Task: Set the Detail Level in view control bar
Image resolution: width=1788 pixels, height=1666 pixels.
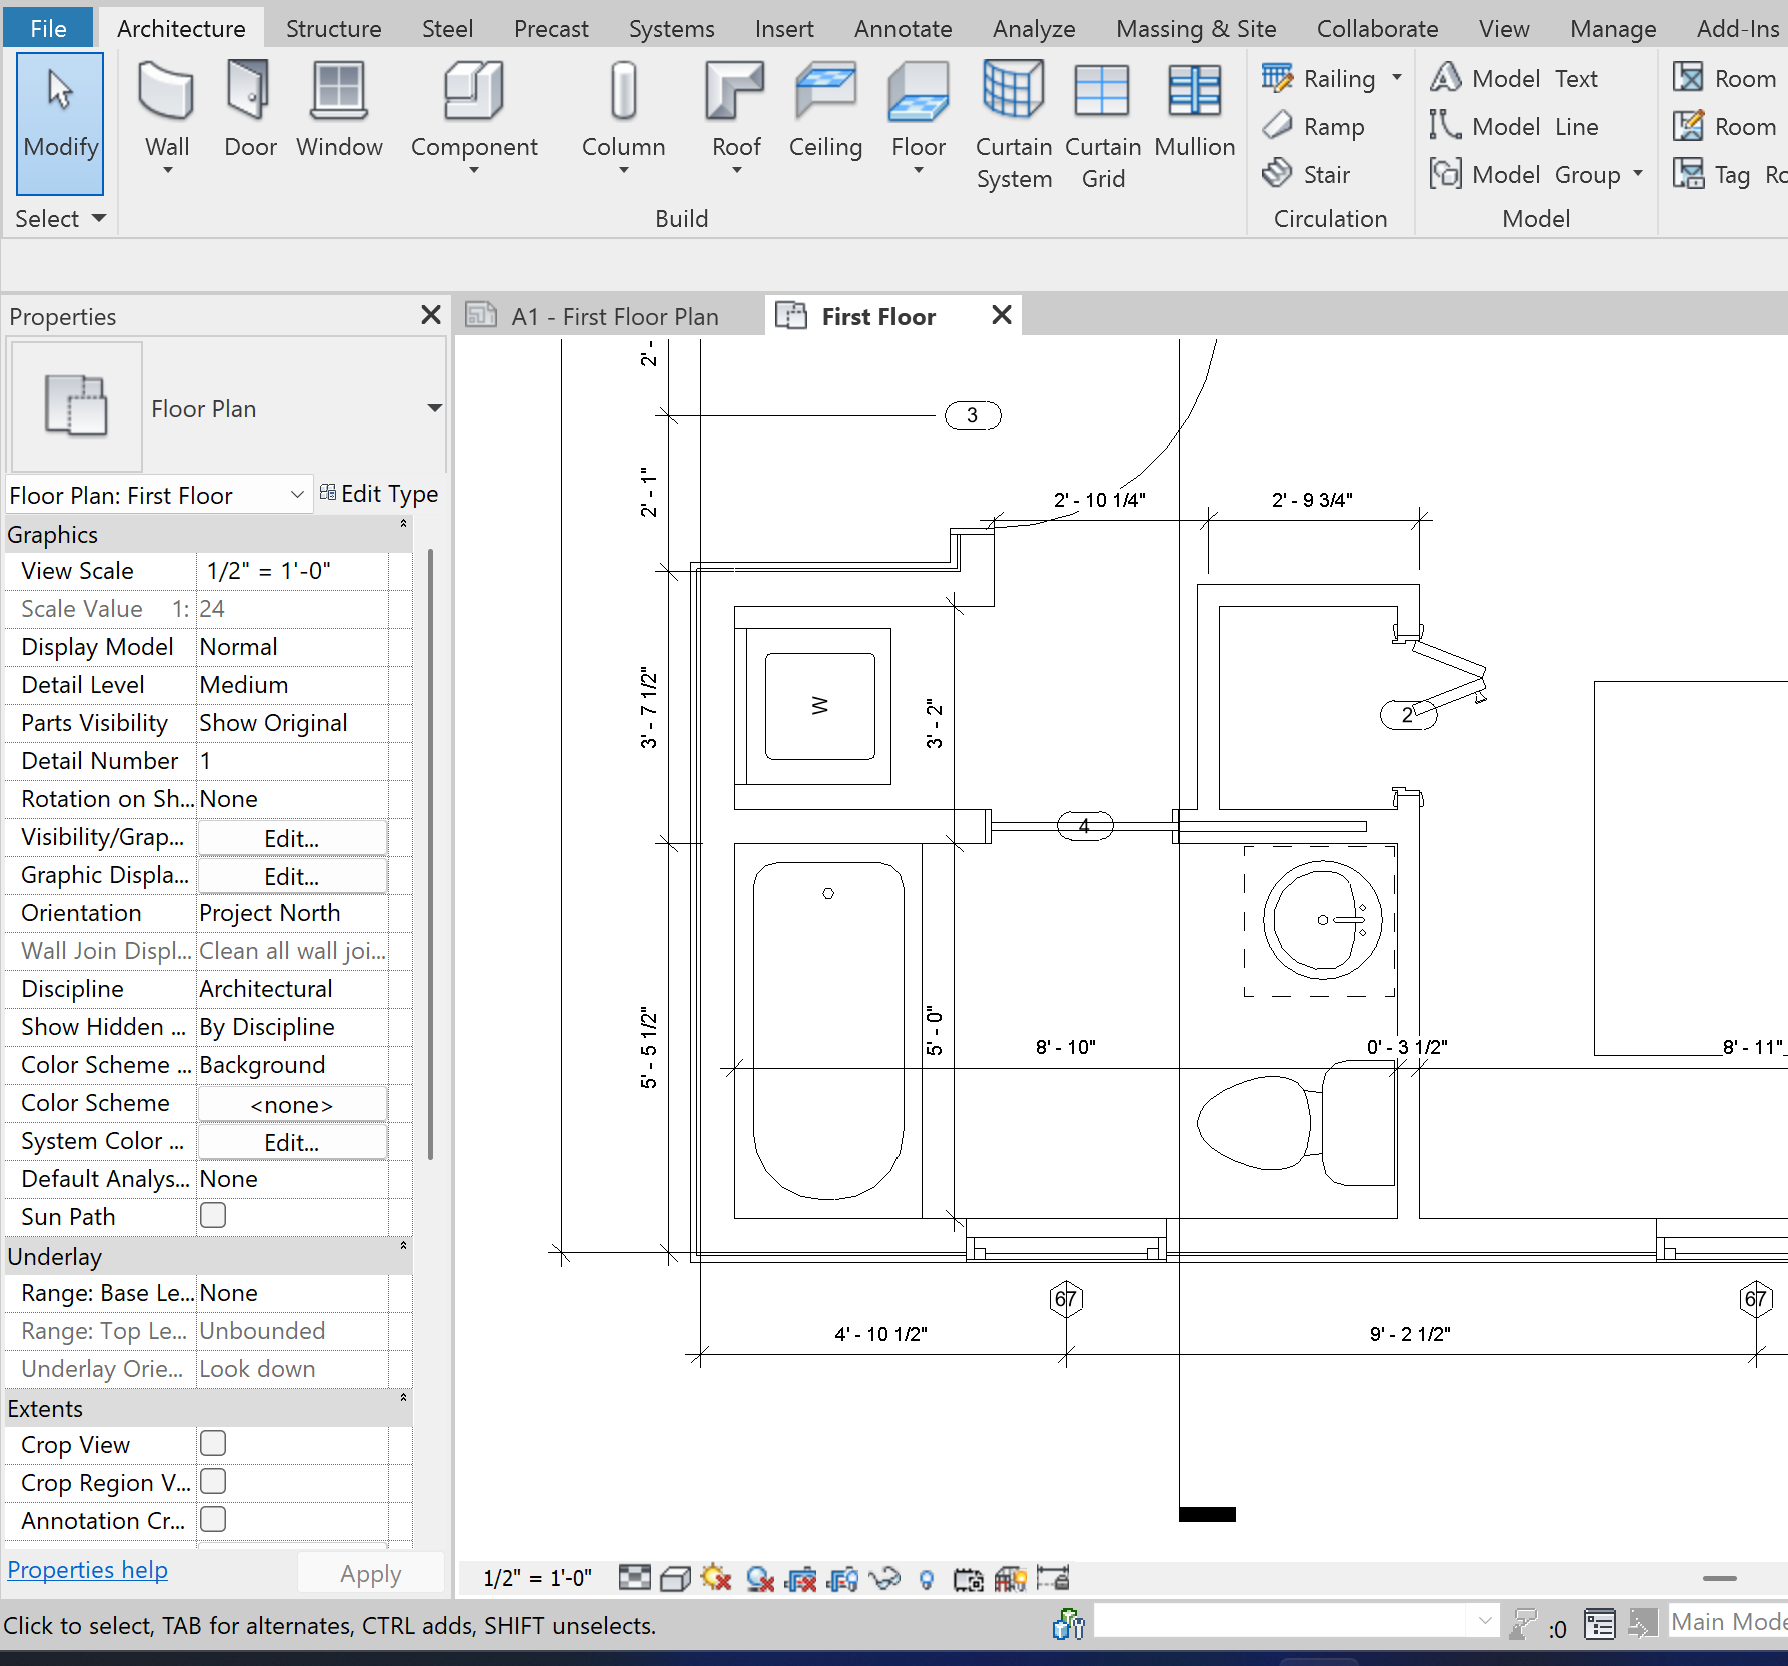Action: [634, 1578]
